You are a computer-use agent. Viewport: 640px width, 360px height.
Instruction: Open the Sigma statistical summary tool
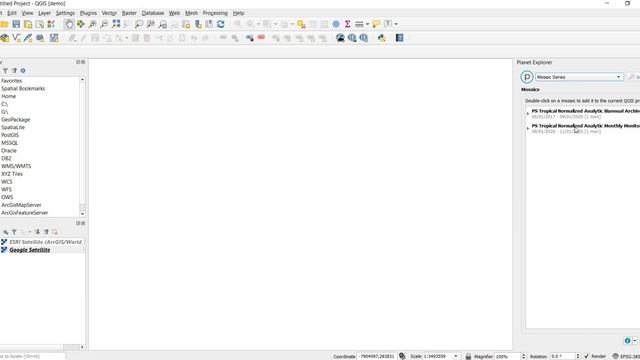click(x=347, y=24)
